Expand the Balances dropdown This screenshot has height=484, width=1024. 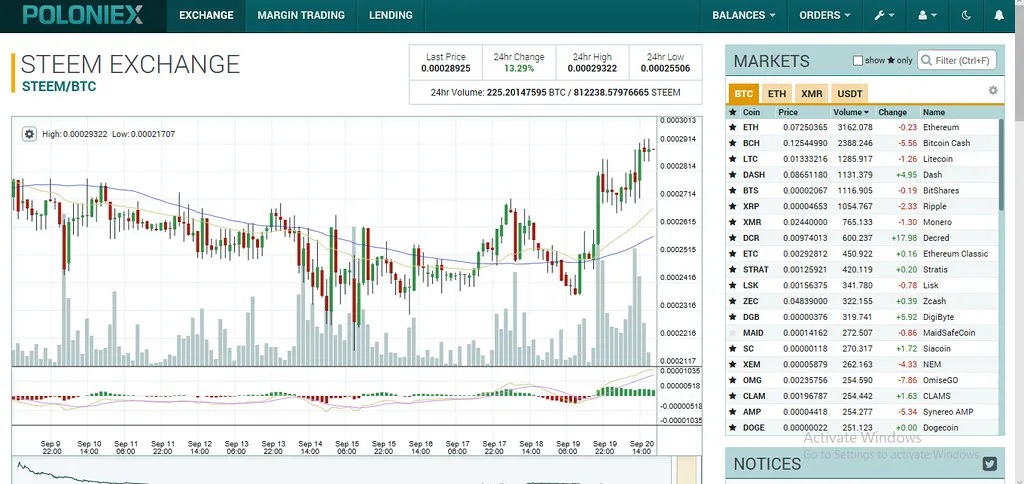(x=744, y=15)
